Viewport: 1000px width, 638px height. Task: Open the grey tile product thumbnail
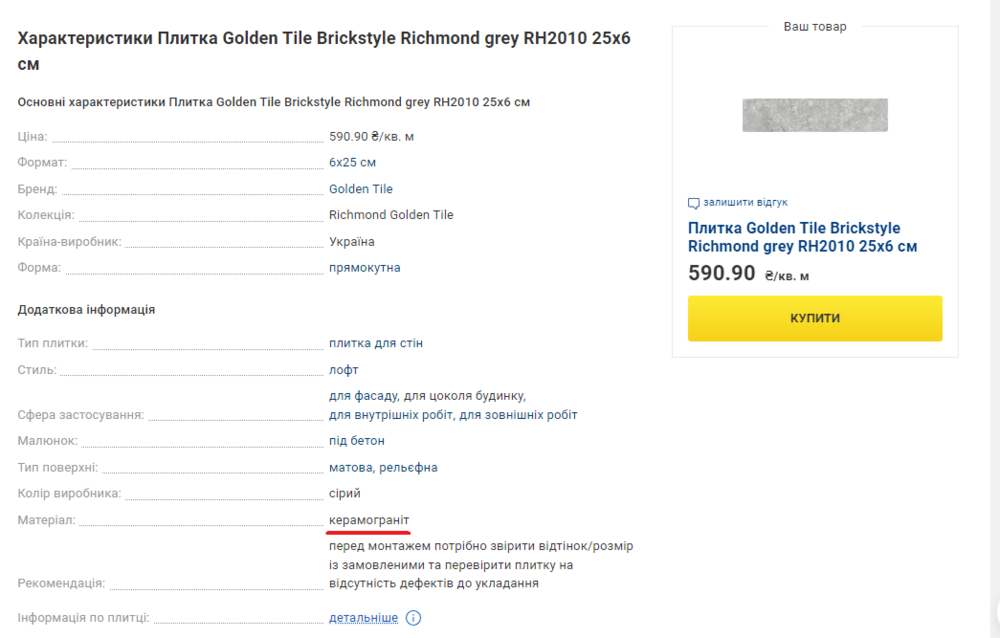[x=814, y=115]
